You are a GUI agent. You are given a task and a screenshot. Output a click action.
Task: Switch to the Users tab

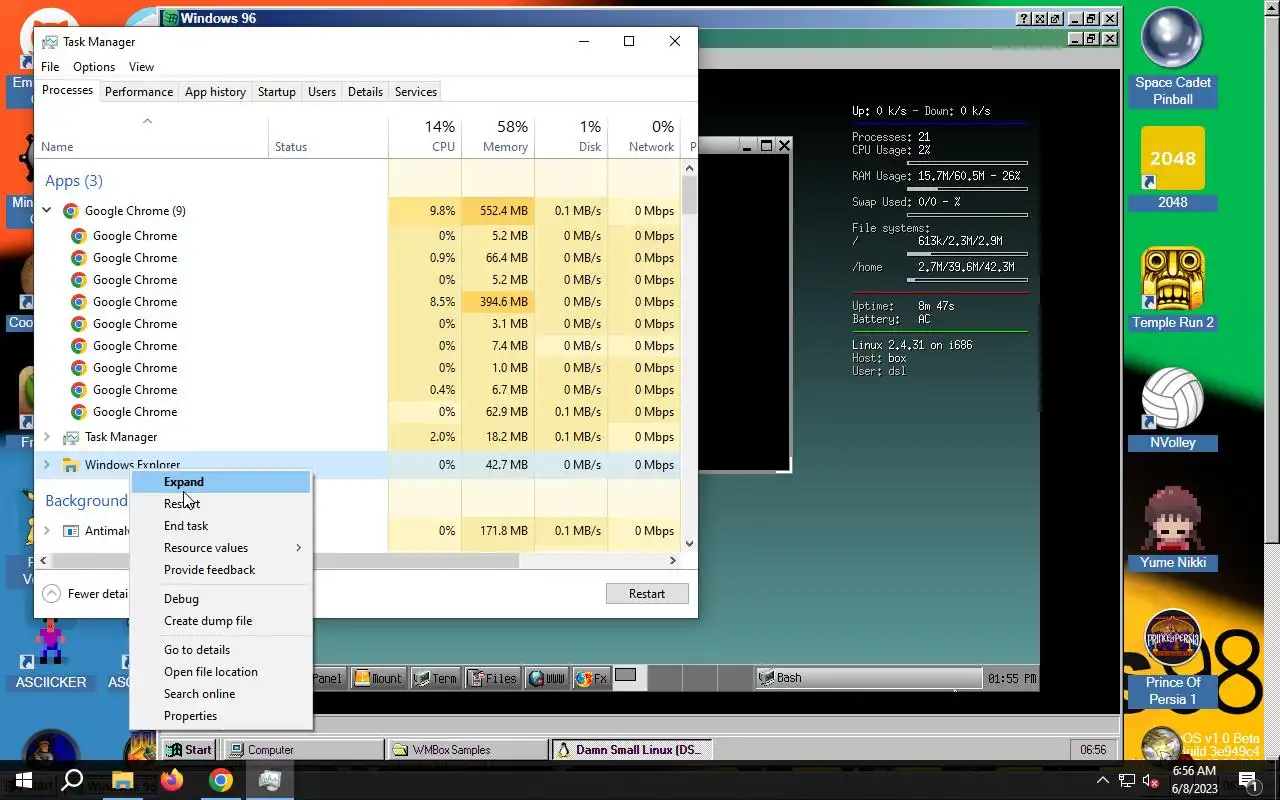[322, 92]
